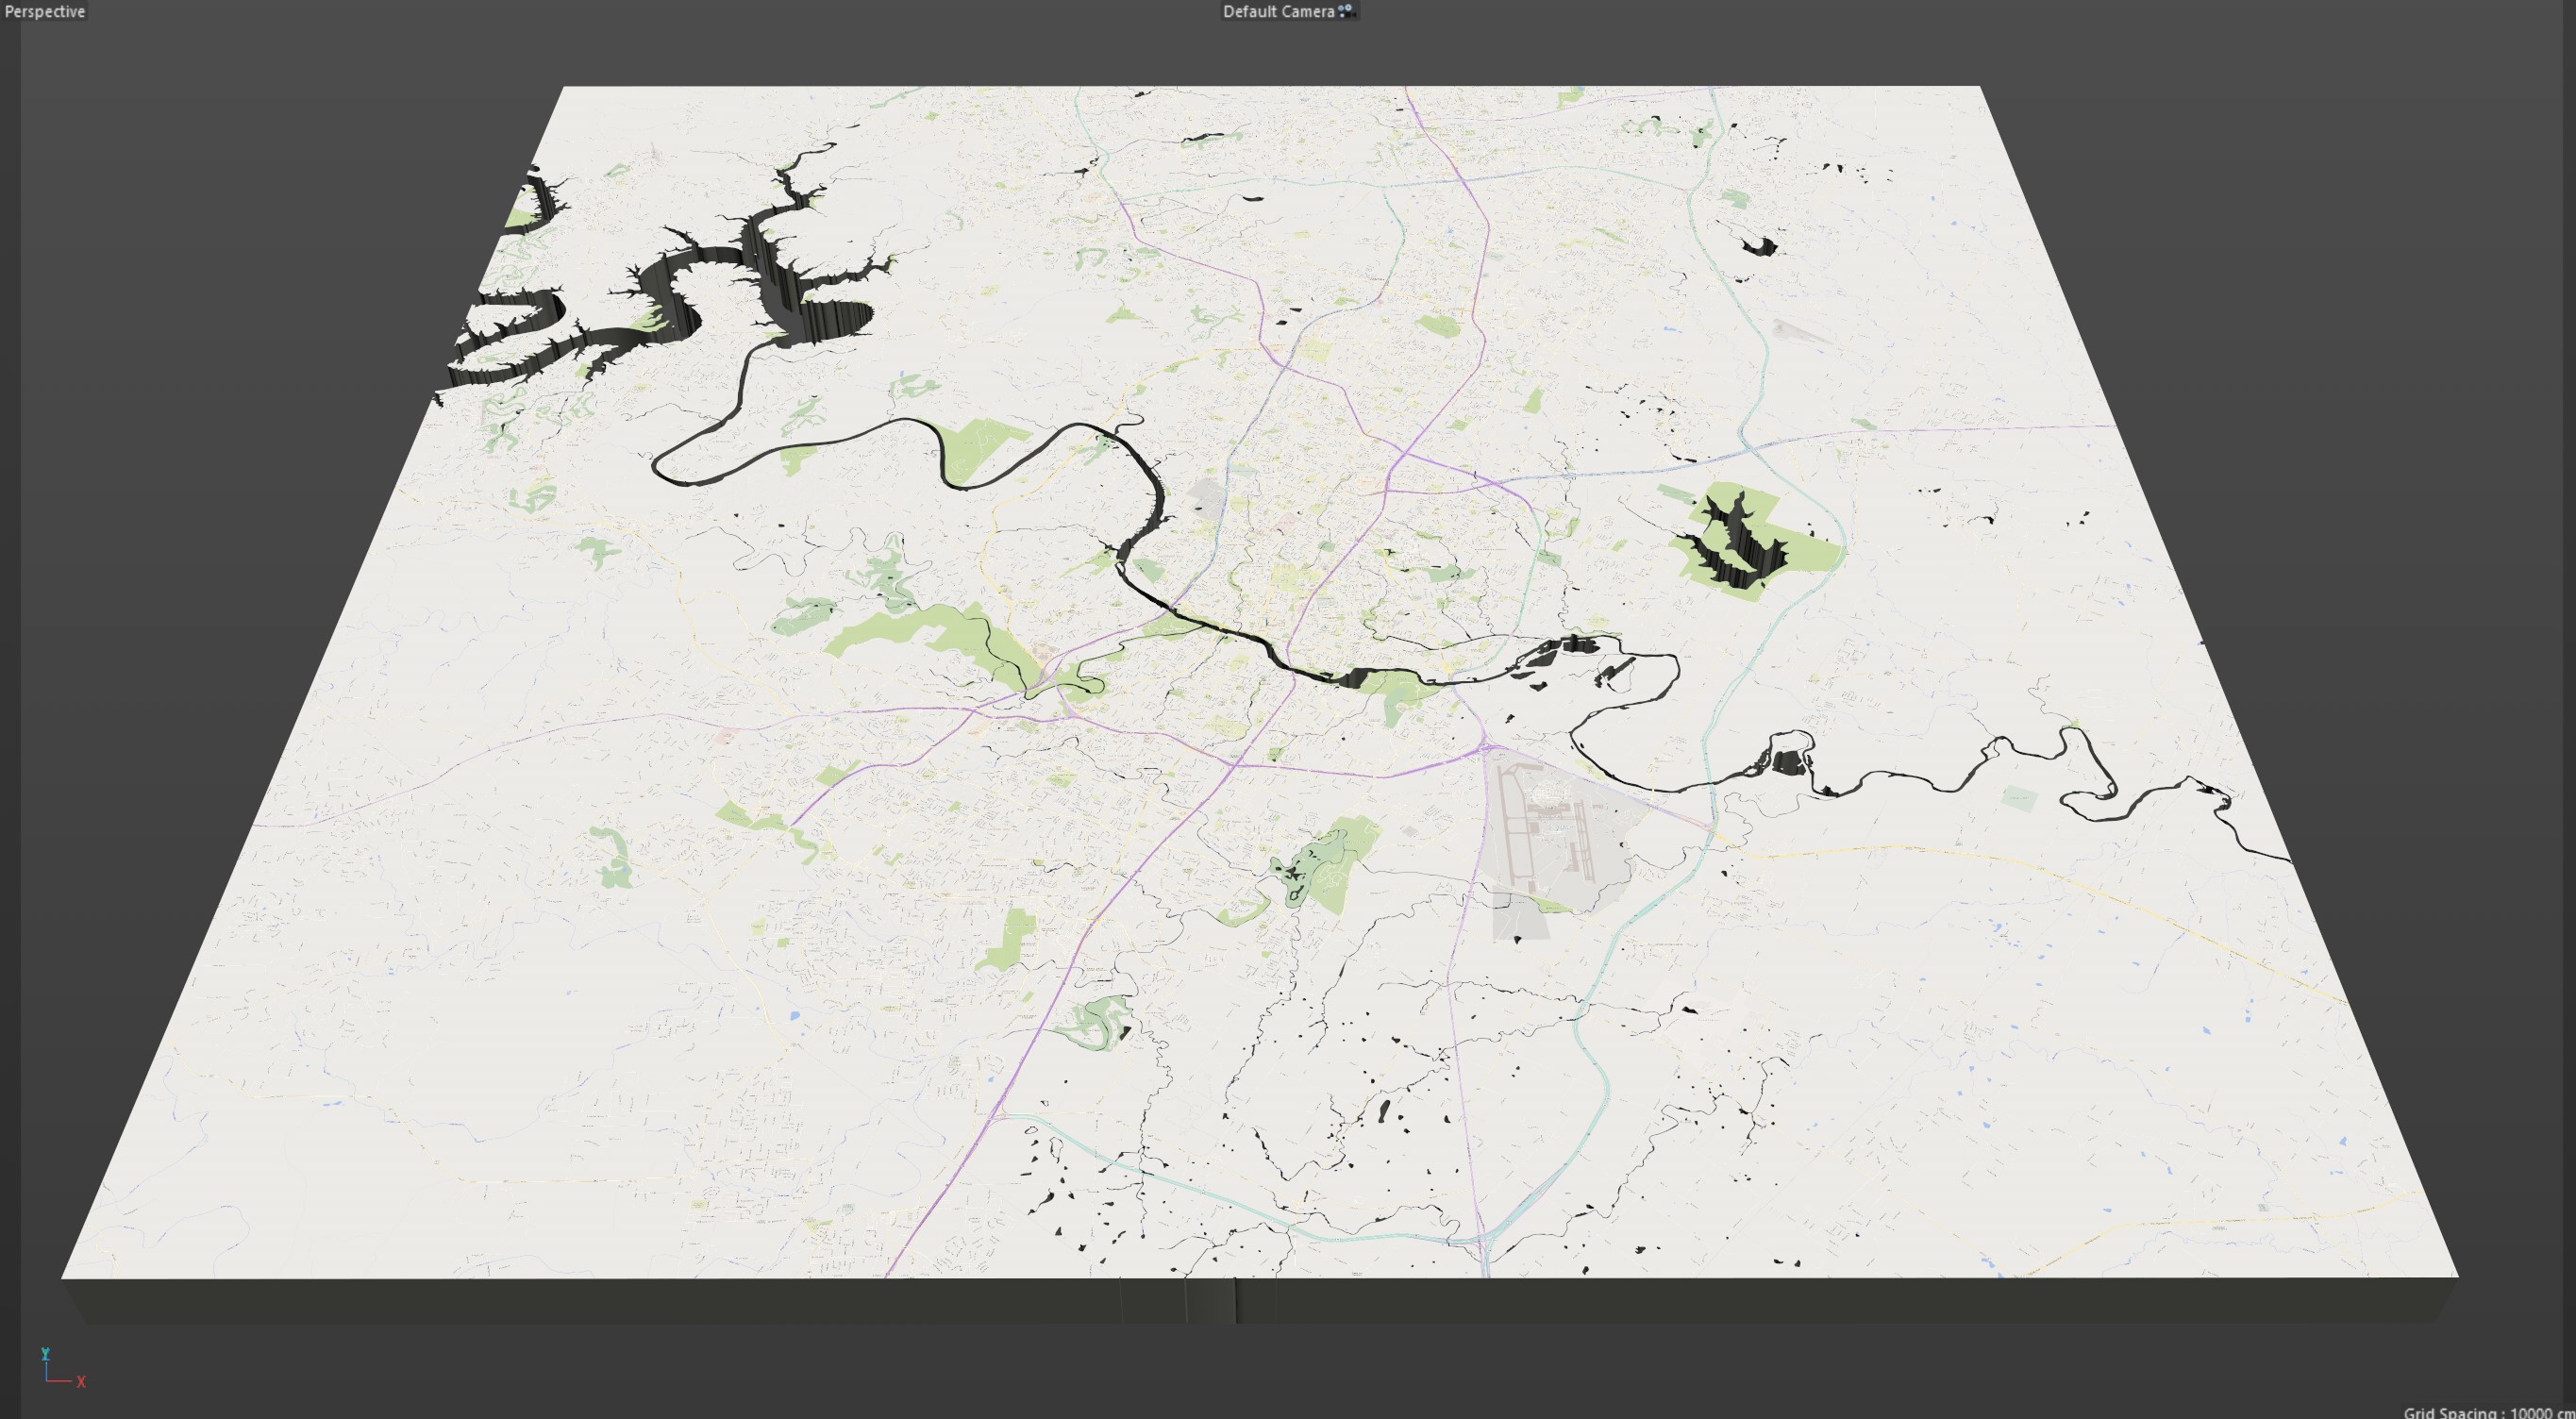This screenshot has height=1419, width=2576.
Task: Click the Perspective view label
Action: point(44,11)
